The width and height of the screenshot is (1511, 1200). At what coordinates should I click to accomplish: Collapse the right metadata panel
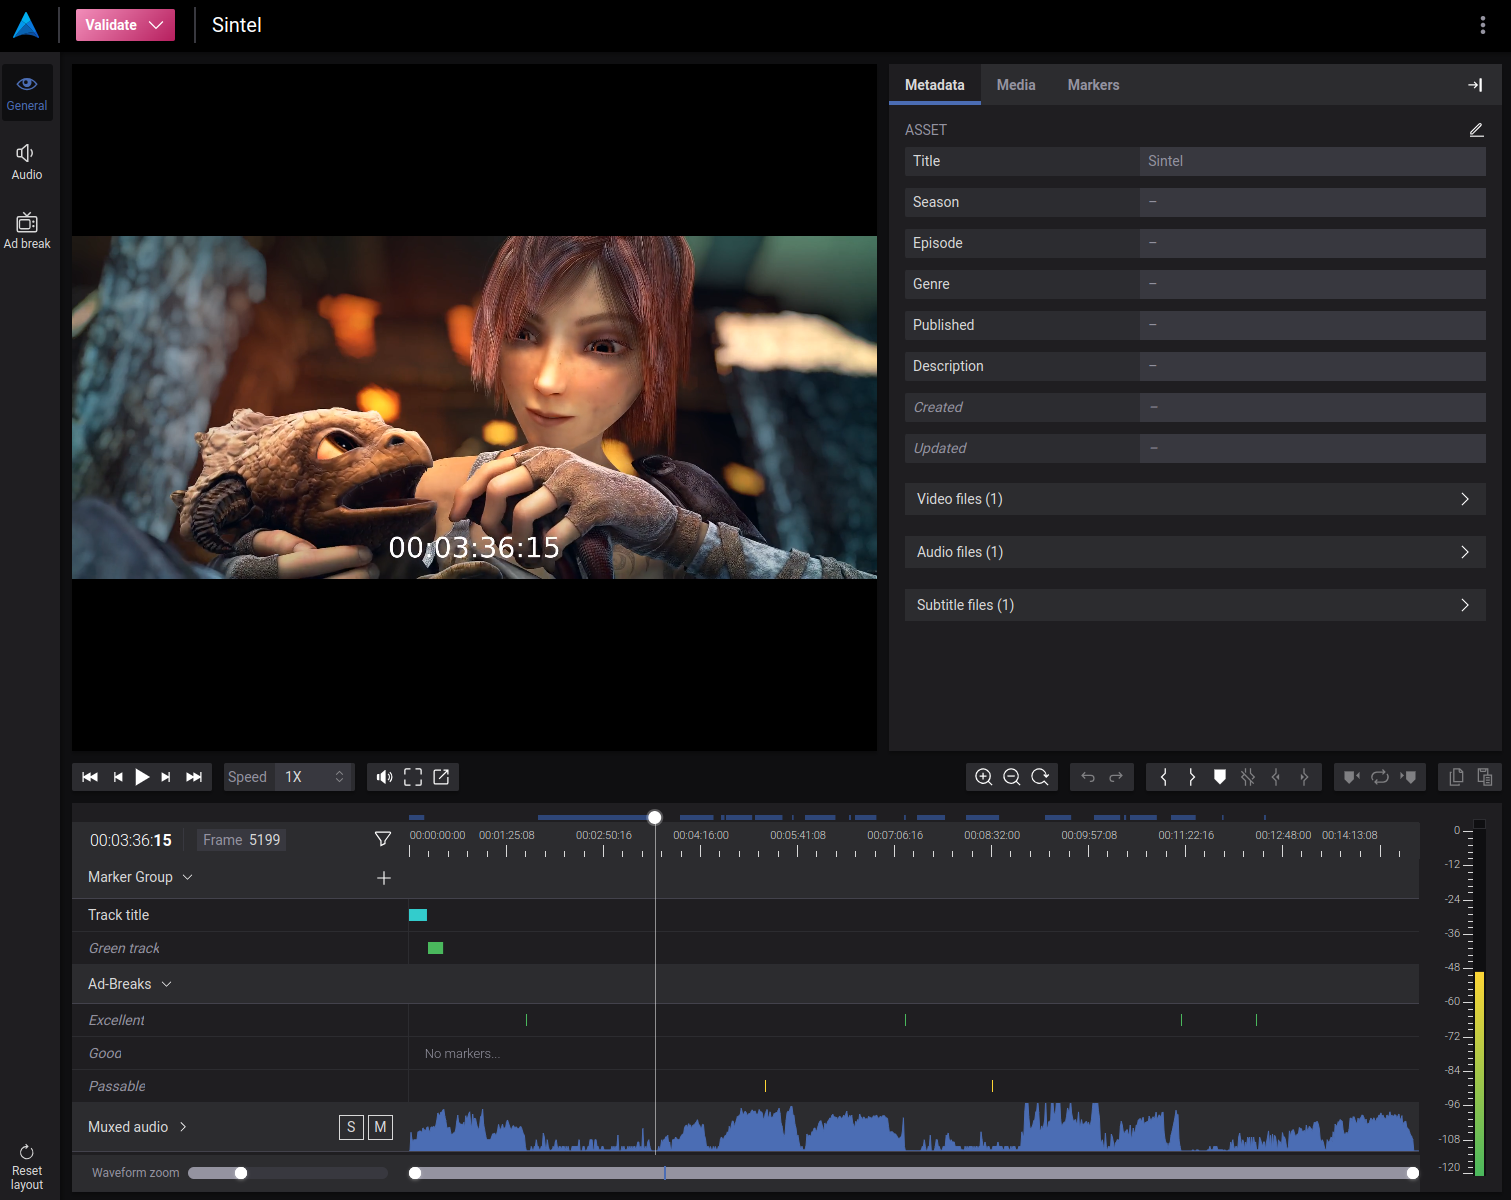1475,85
